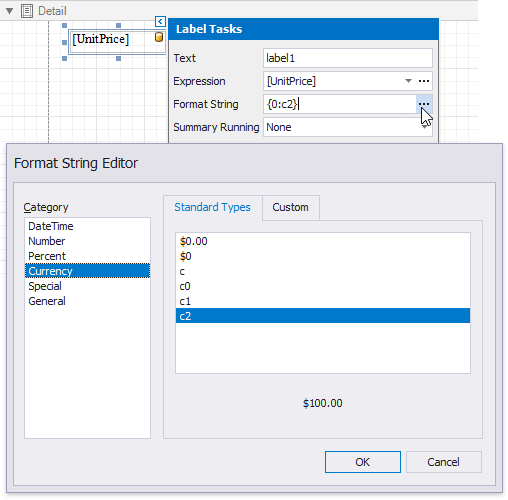This screenshot has width=508, height=500.
Task: Choose the c format
Action: [x=323, y=271]
